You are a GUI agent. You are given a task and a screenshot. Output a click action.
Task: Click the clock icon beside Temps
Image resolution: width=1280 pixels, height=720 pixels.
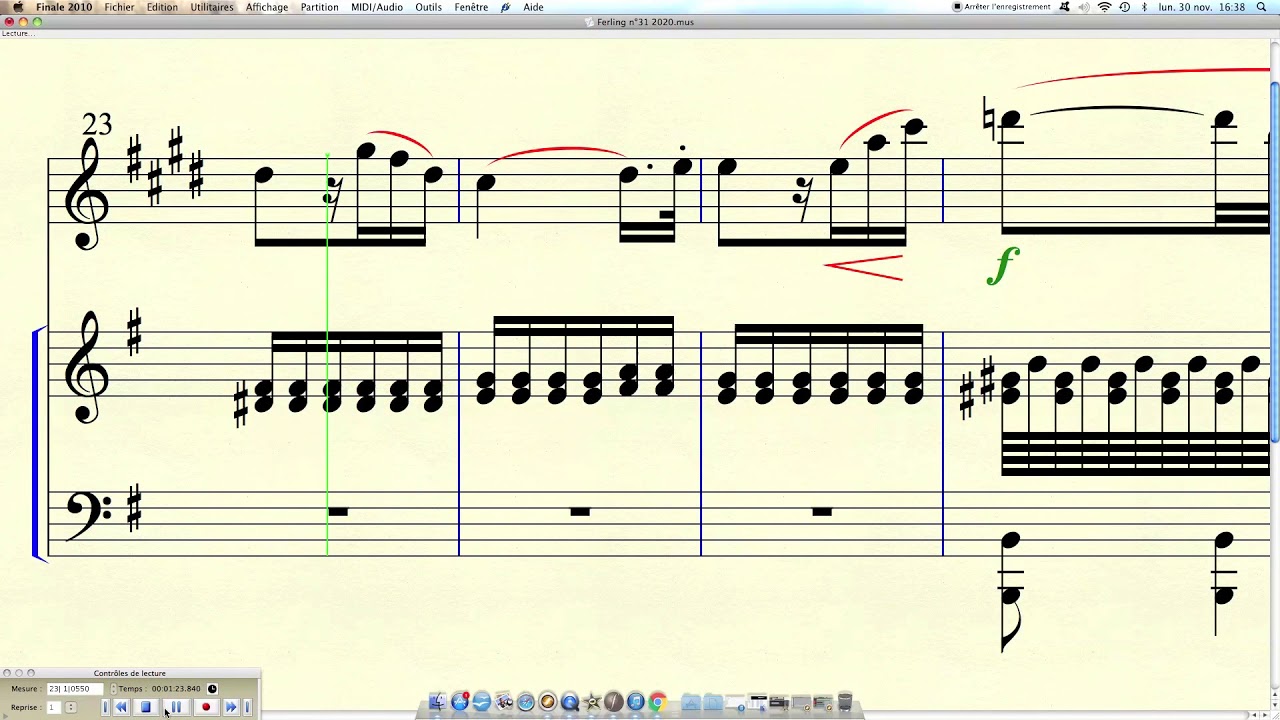[212, 688]
